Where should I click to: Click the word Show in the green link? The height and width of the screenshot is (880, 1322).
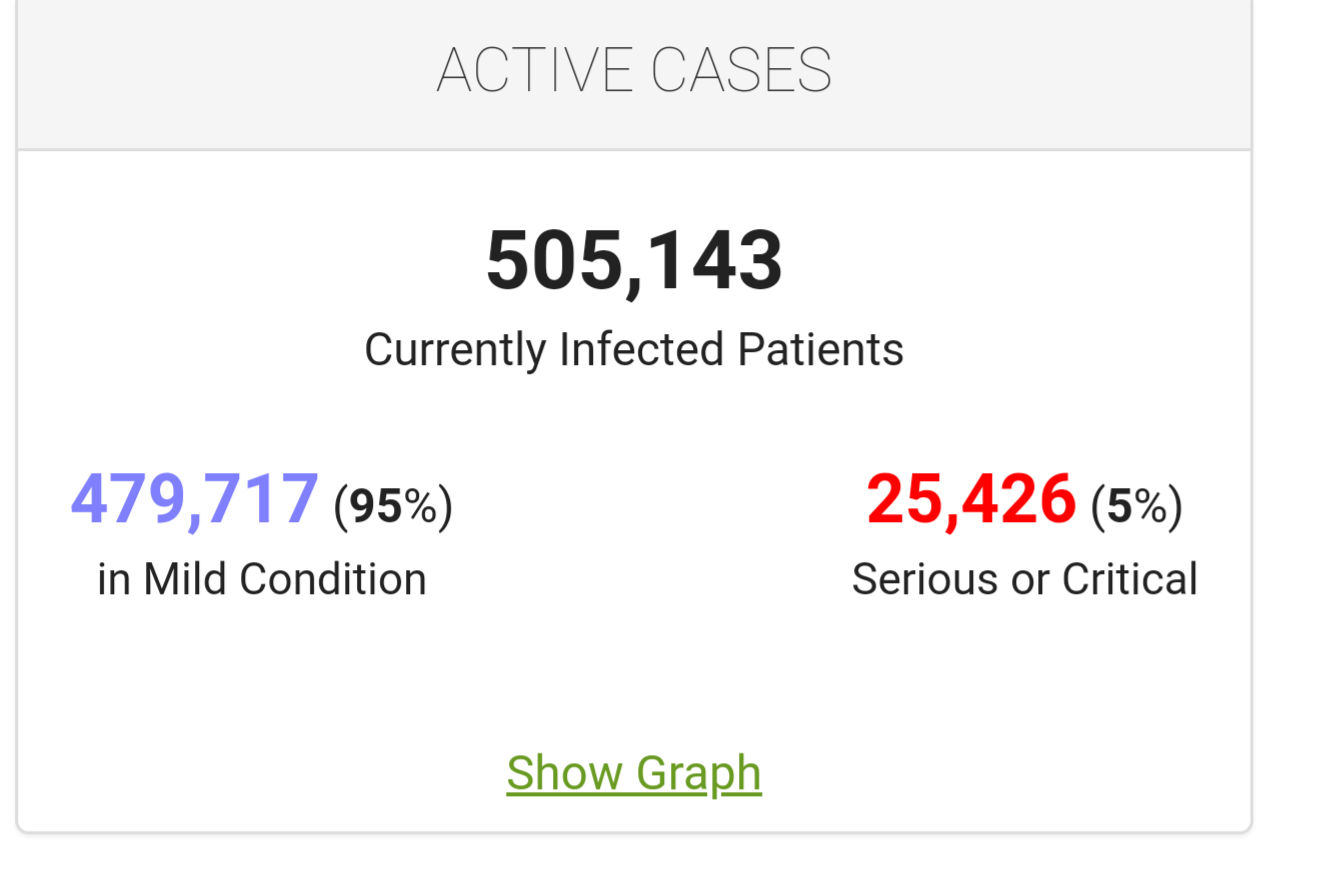pos(564,773)
